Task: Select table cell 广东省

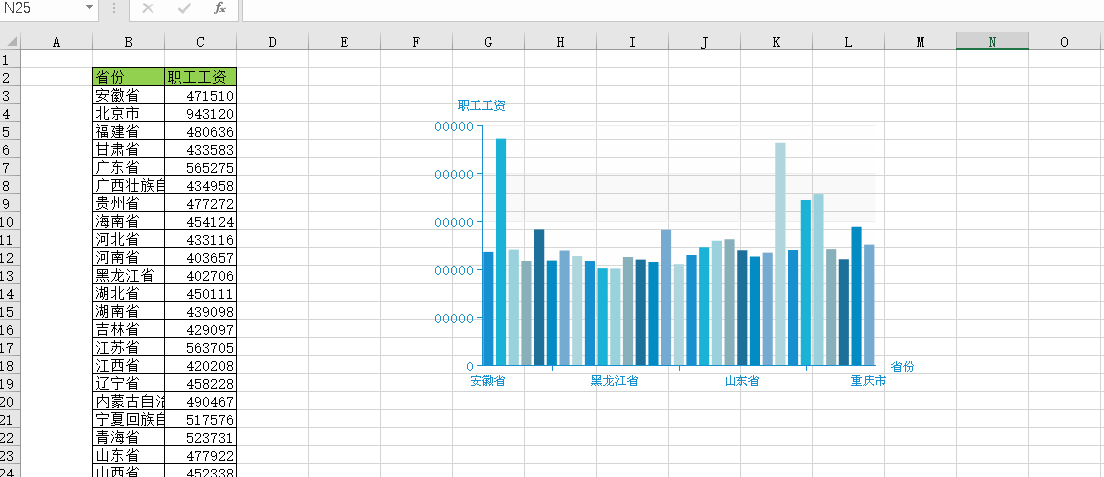Action: (128, 167)
